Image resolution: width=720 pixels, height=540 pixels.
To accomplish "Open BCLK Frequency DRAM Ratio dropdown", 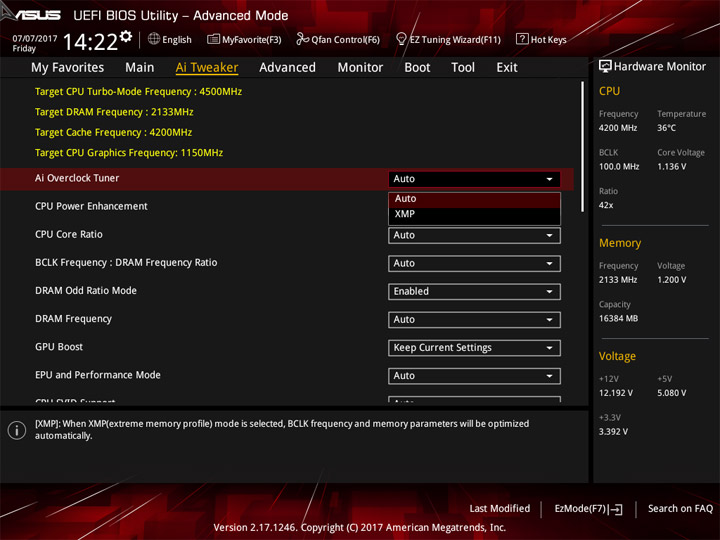I will 474,263.
